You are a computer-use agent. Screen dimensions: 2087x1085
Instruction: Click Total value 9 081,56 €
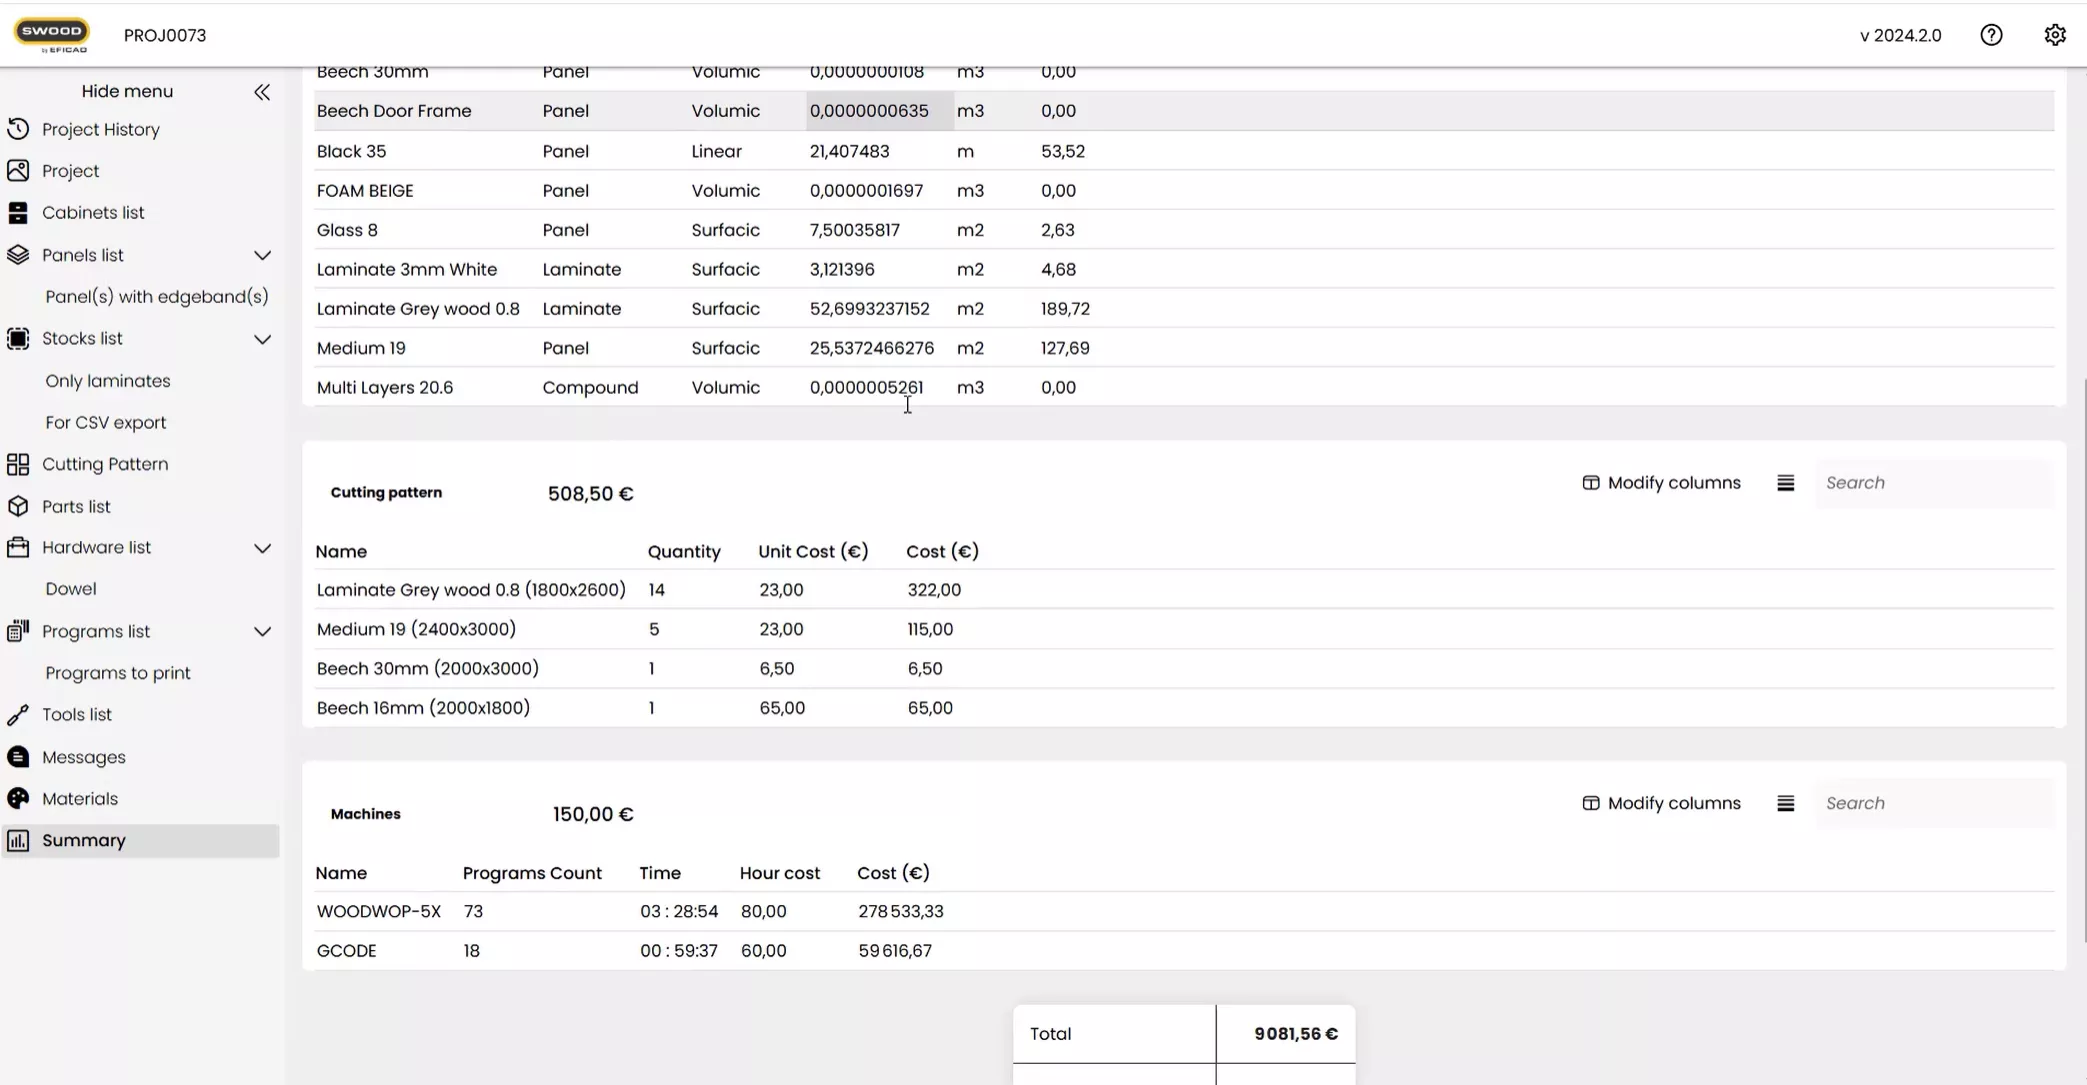click(1296, 1034)
